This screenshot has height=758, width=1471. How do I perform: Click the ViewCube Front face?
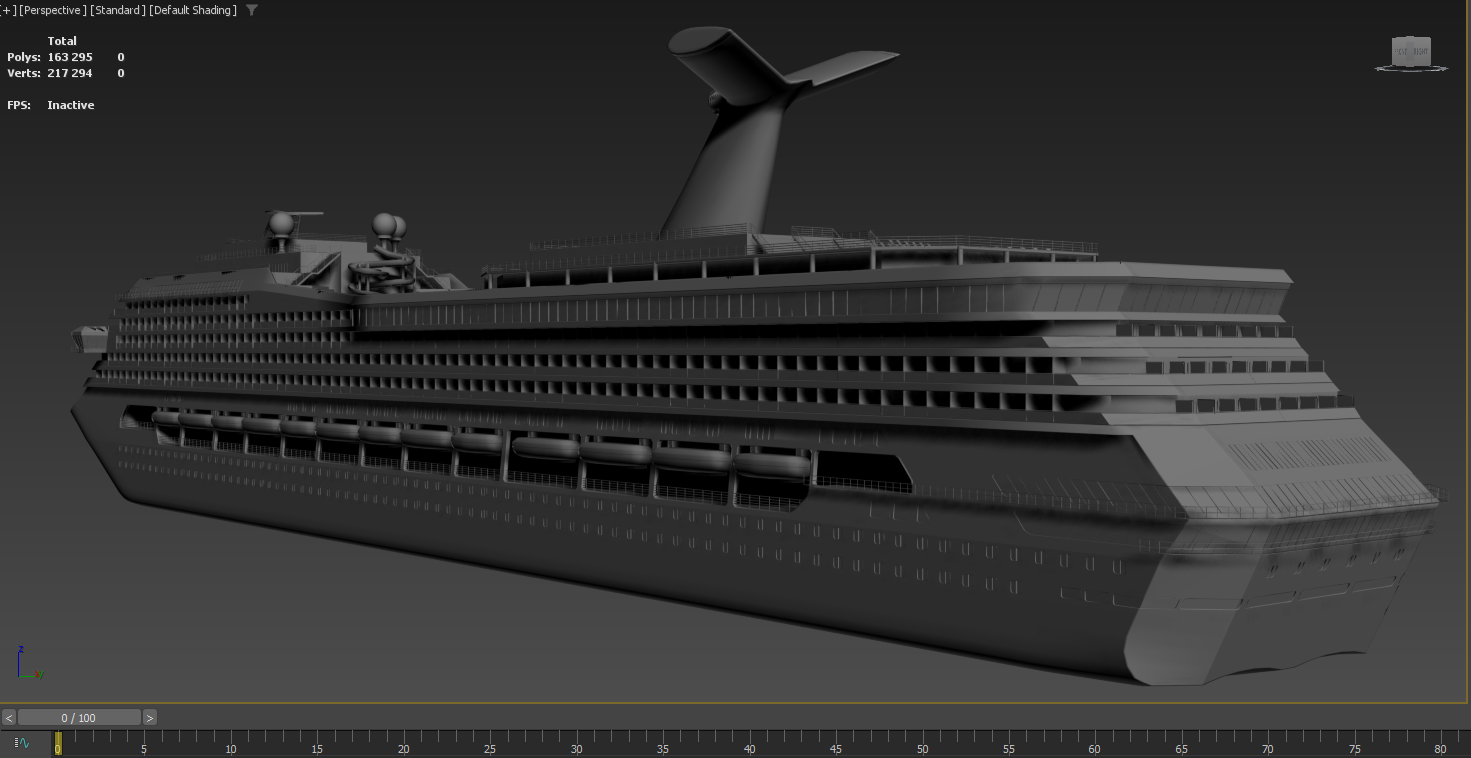click(1401, 51)
